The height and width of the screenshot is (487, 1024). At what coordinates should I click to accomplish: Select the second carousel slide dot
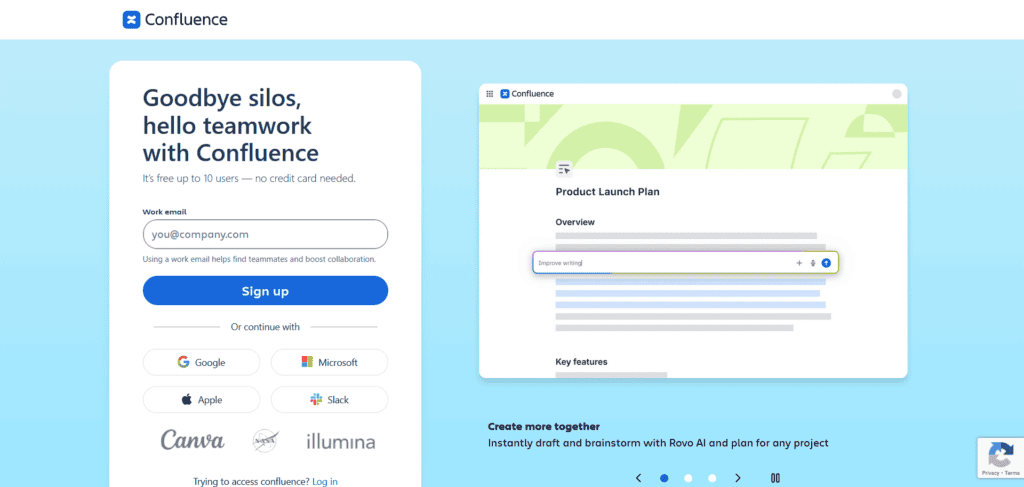coord(688,478)
